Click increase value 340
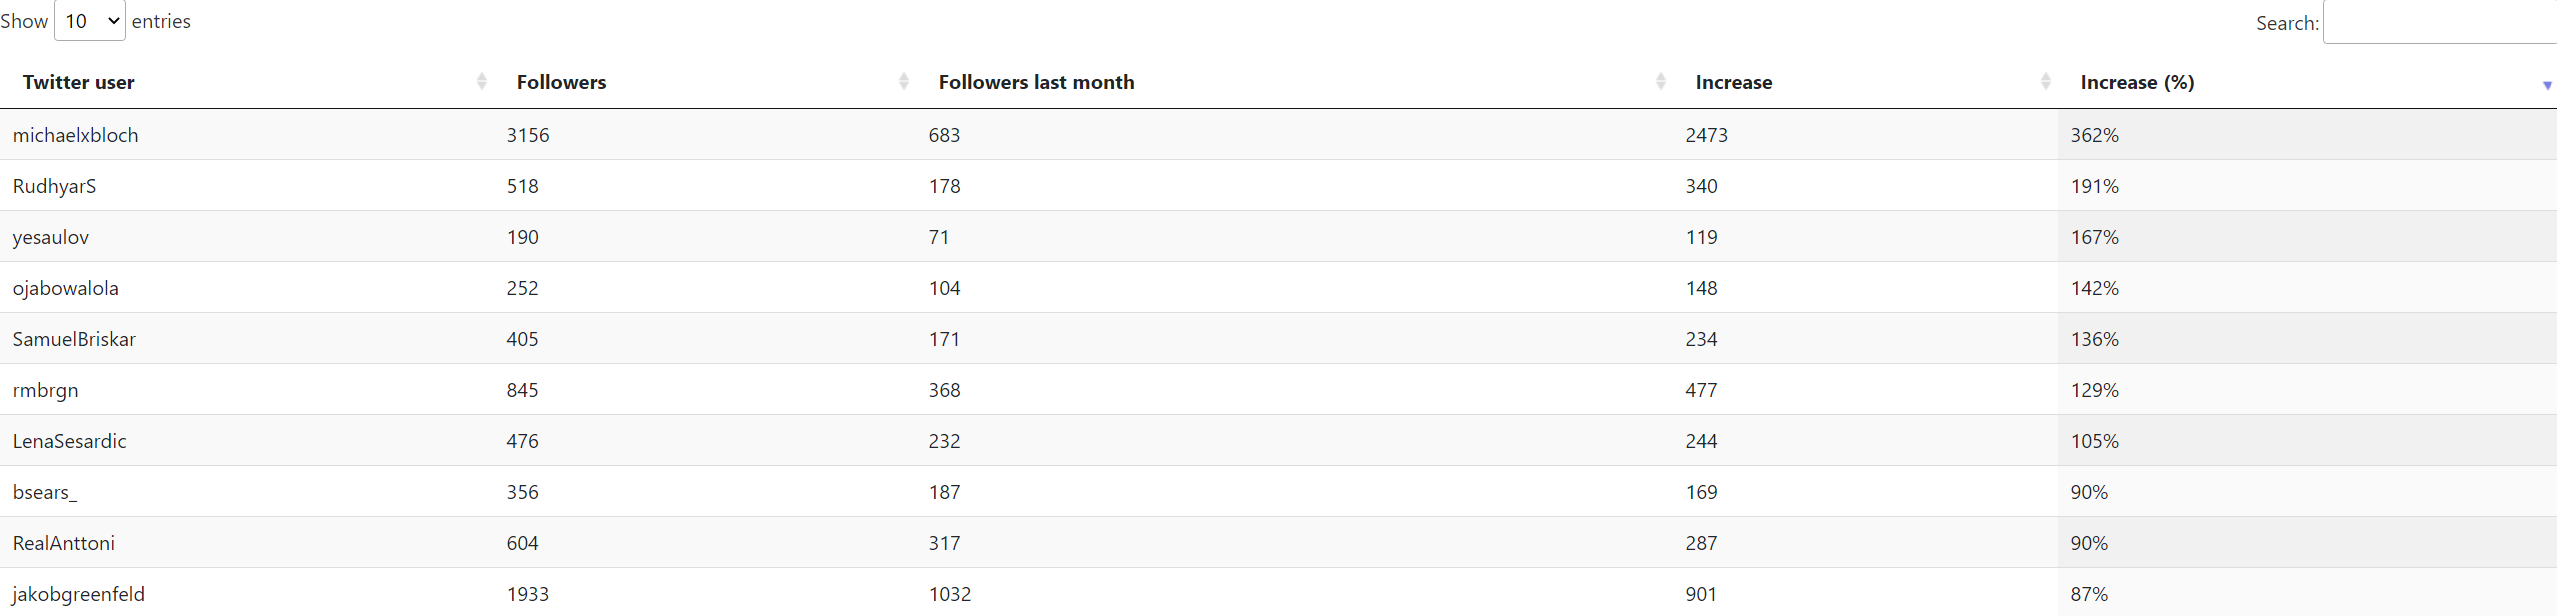Screen dimensions: 2557x616 point(1701,186)
